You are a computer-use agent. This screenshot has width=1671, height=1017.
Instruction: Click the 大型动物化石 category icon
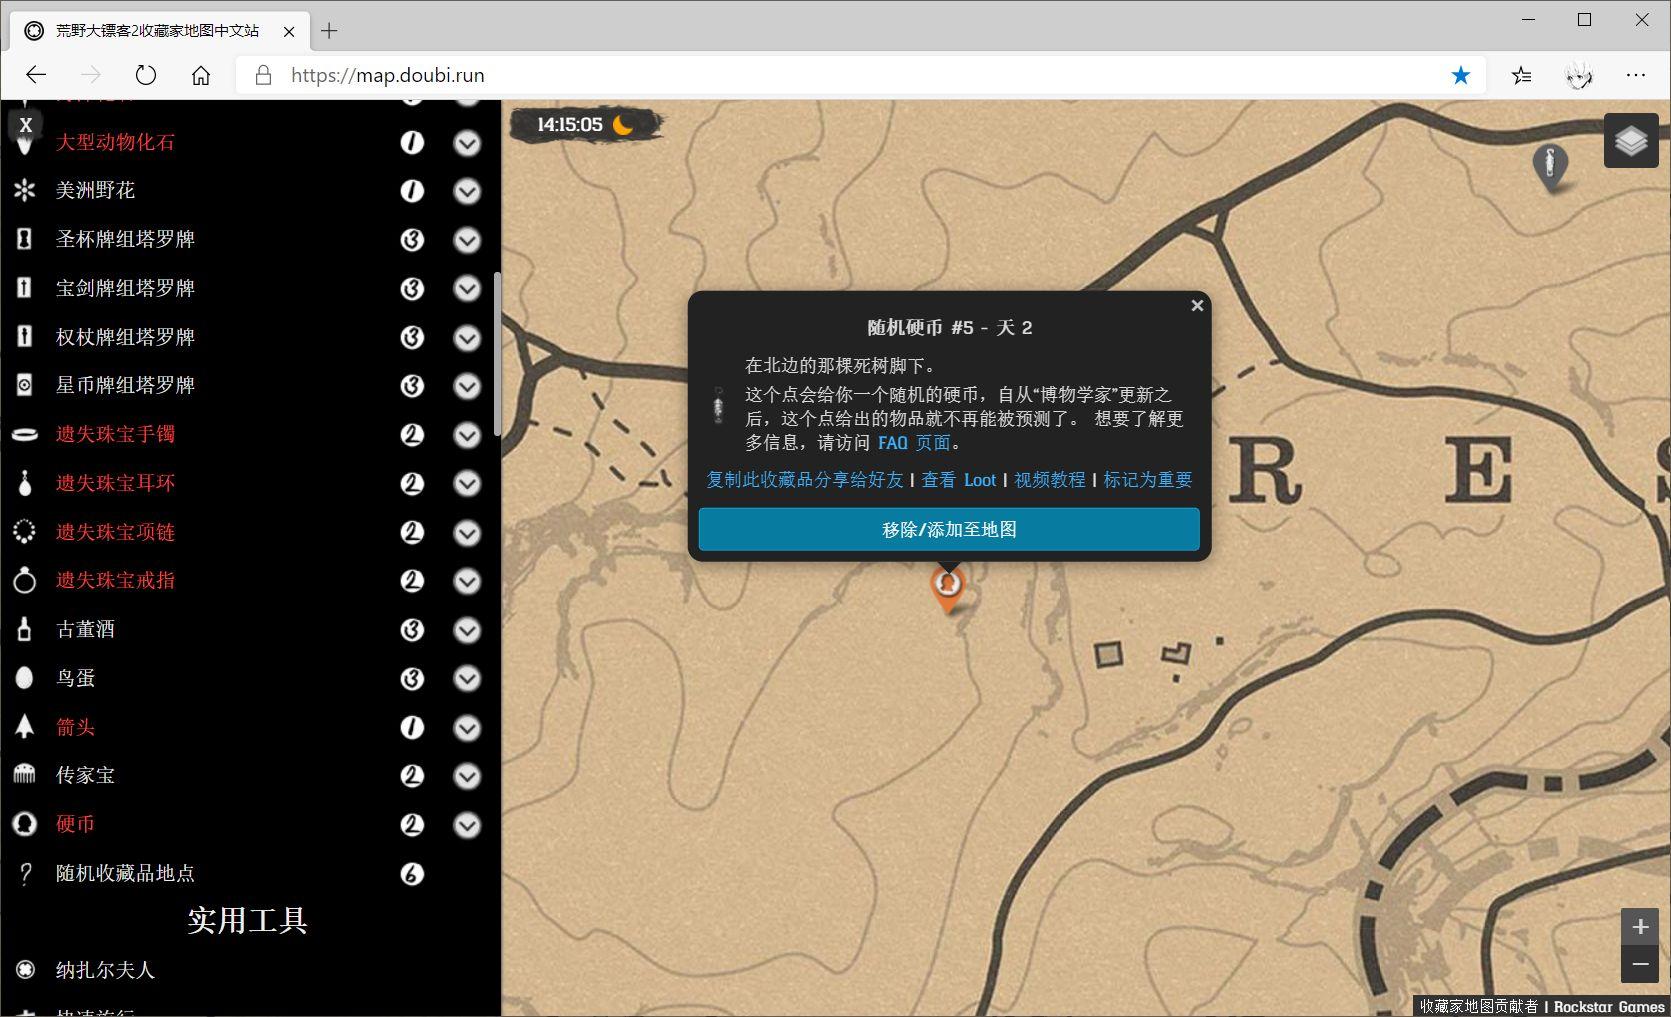(x=25, y=145)
